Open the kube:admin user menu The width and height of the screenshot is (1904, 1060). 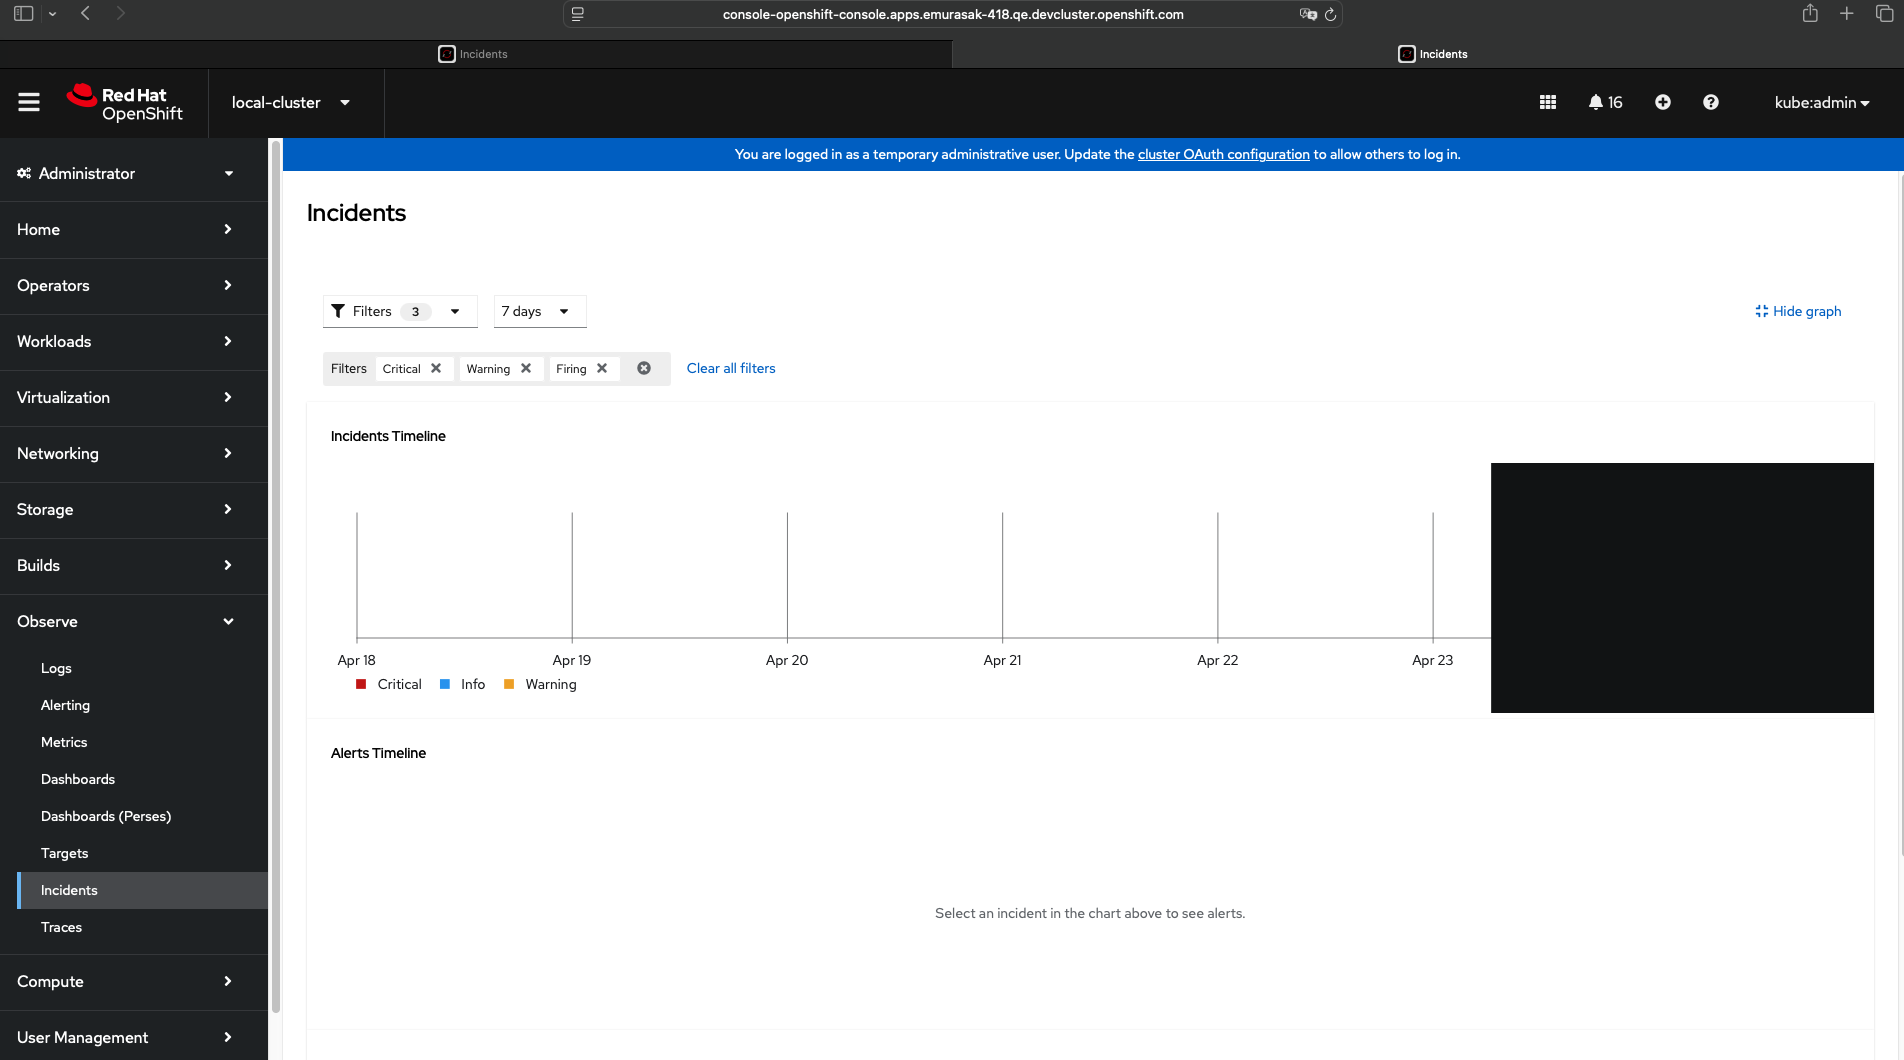1822,102
